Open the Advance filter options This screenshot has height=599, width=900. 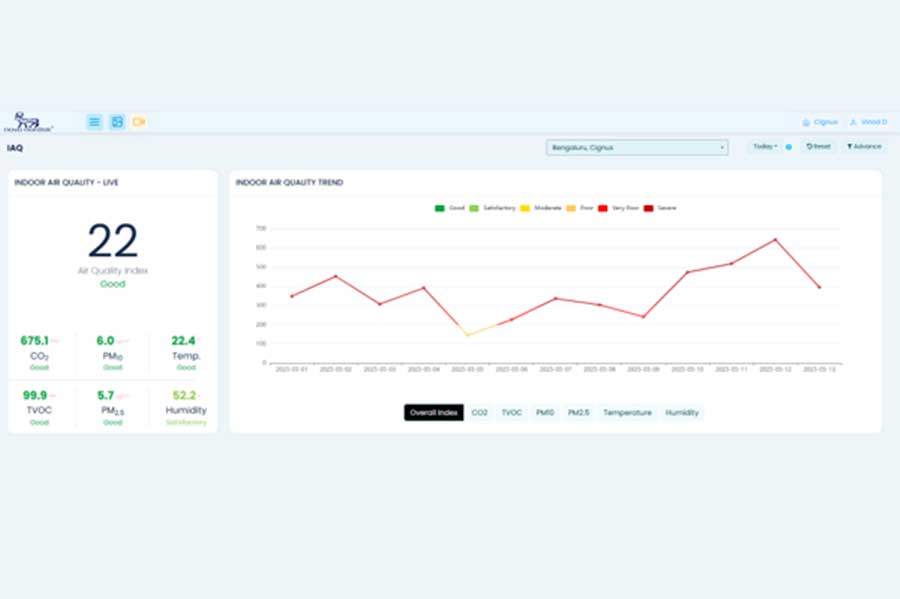(x=863, y=147)
